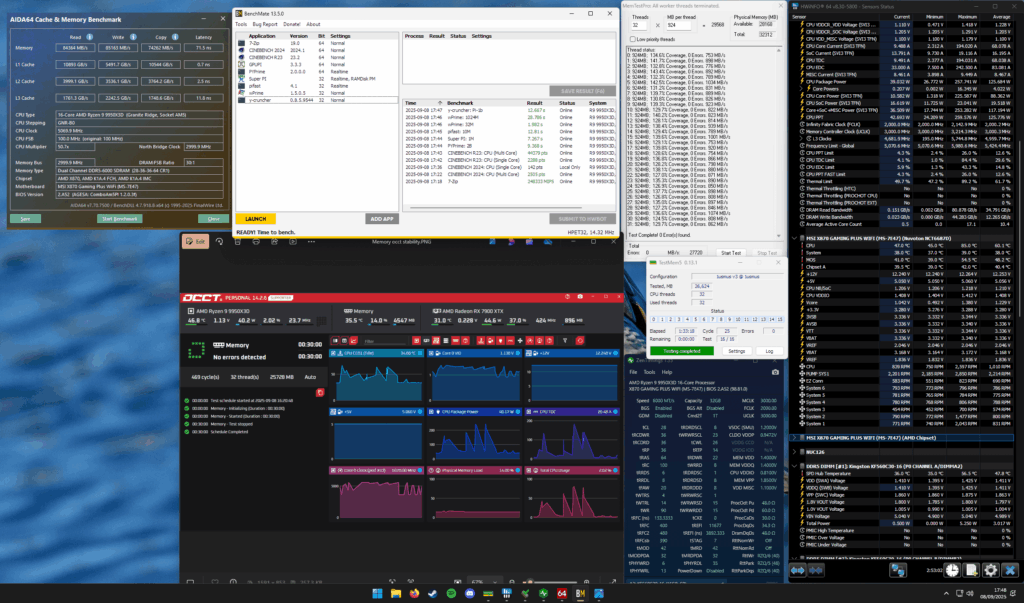
Task: Click Edit button in Photos viewer
Action: tap(195, 242)
